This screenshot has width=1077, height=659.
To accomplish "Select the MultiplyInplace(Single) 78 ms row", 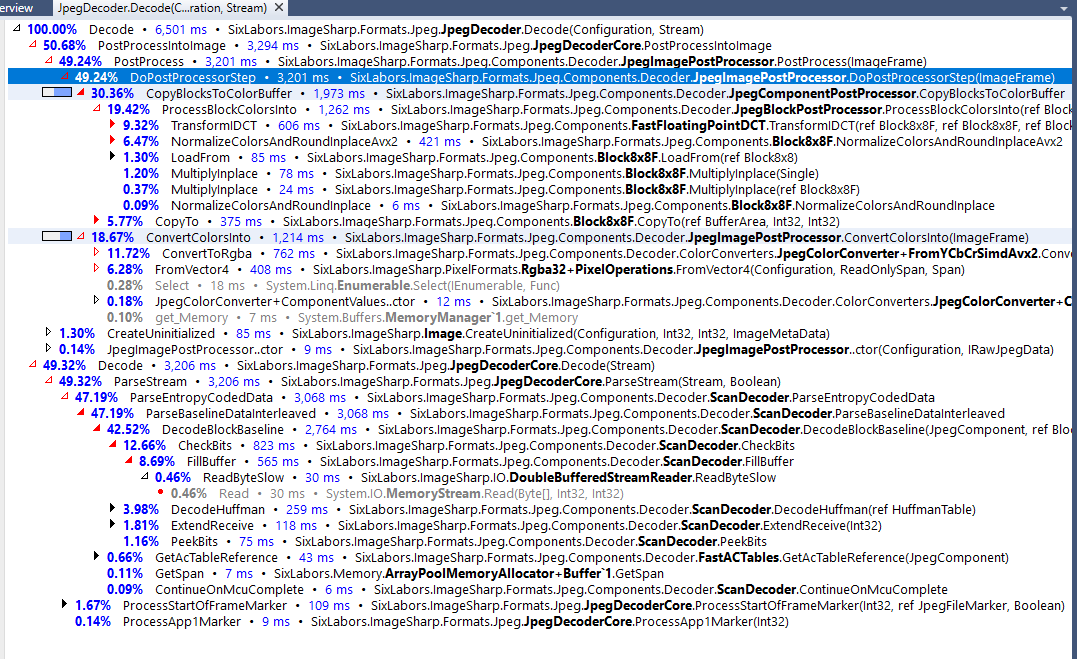I will 471,173.
